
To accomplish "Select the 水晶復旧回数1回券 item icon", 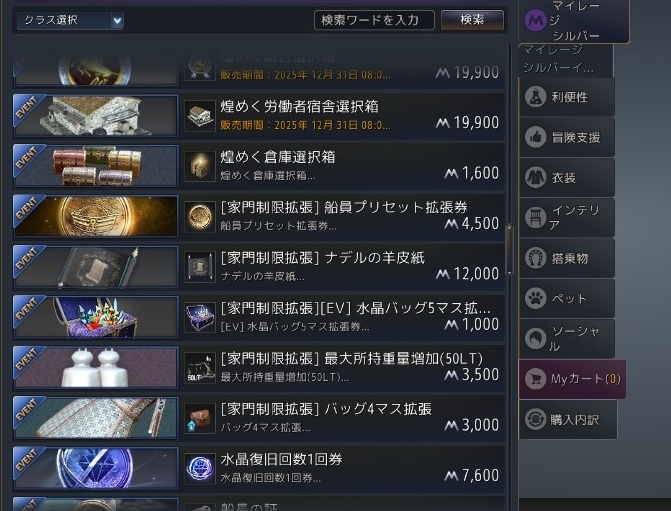I will point(200,469).
